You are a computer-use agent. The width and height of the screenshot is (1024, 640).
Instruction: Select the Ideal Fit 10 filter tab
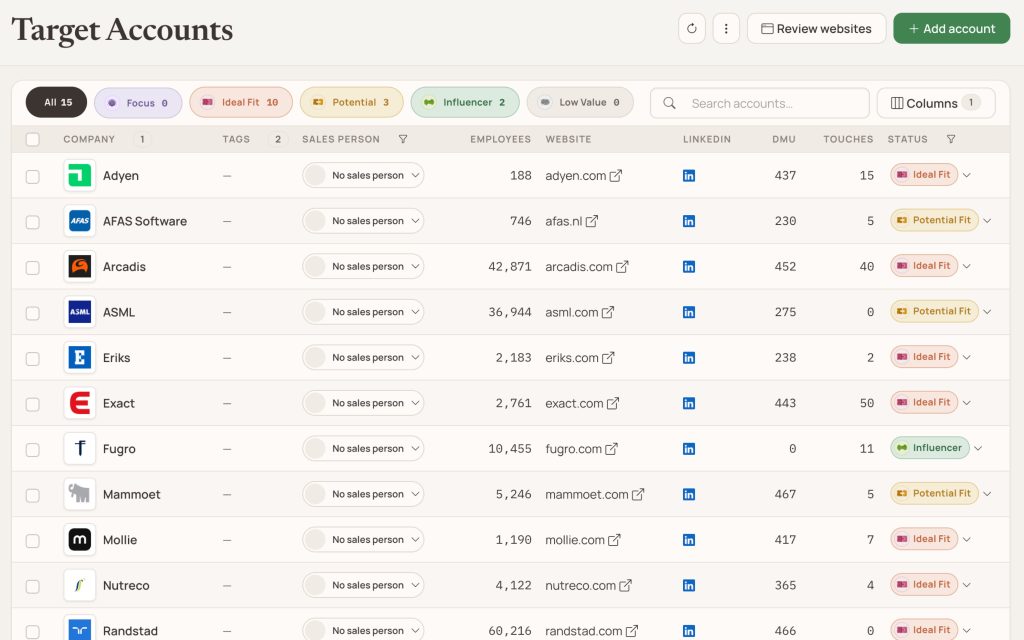coord(241,103)
